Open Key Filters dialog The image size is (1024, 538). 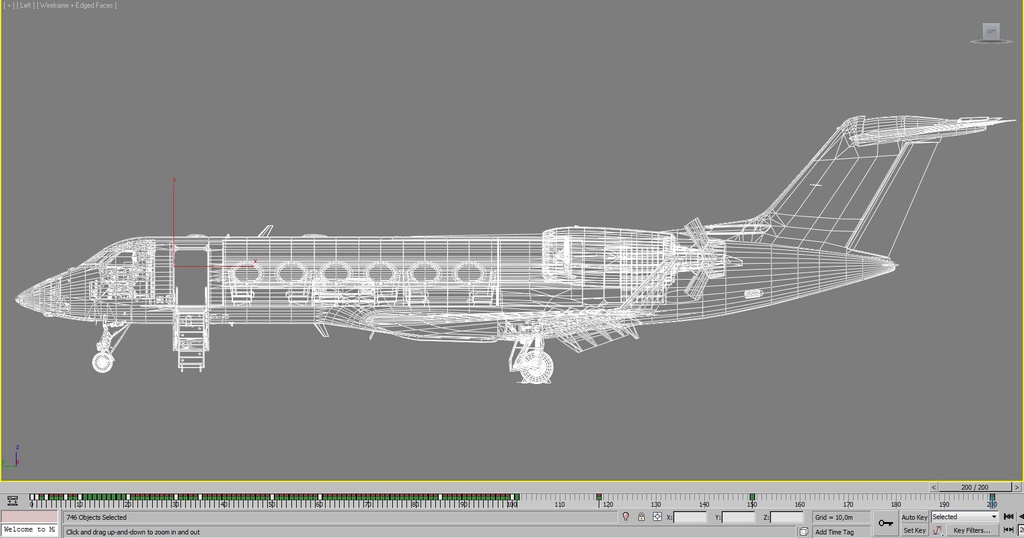point(970,531)
